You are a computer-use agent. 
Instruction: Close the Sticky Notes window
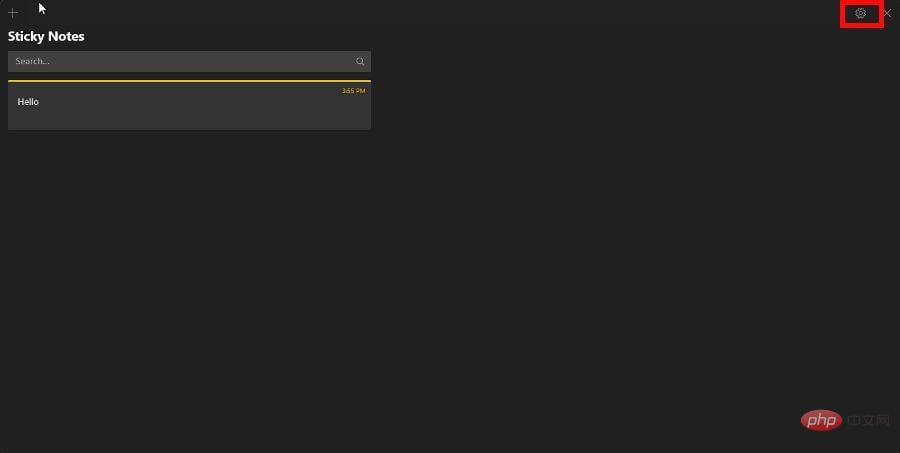[887, 13]
